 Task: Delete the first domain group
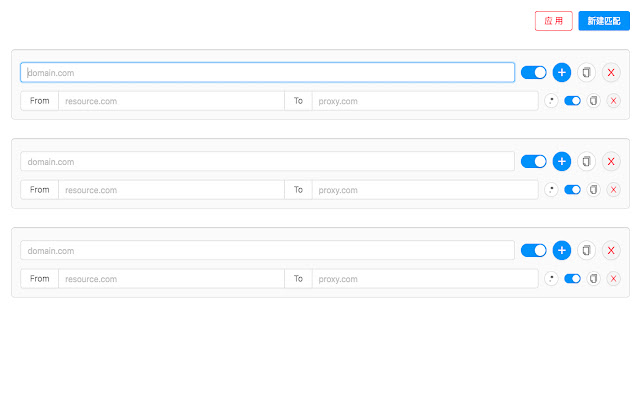(611, 72)
